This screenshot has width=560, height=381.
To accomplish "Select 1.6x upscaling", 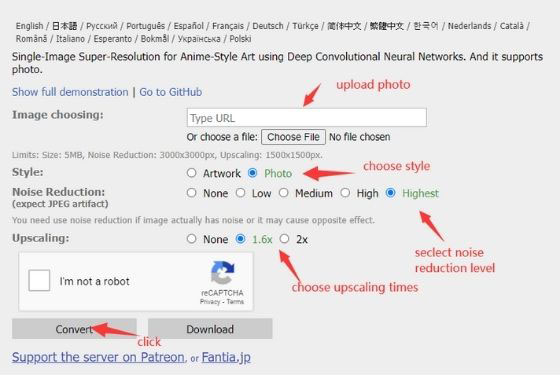I will tap(241, 239).
